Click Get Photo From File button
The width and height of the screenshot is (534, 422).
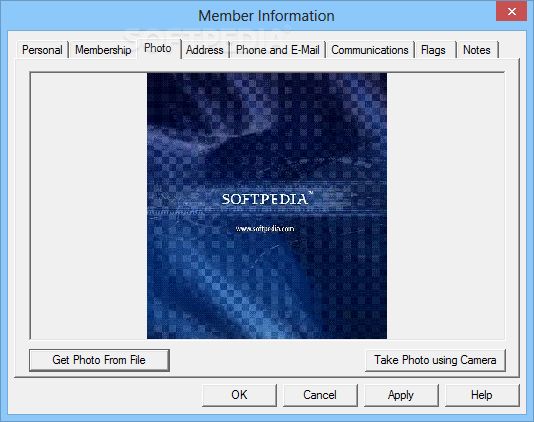click(x=99, y=360)
